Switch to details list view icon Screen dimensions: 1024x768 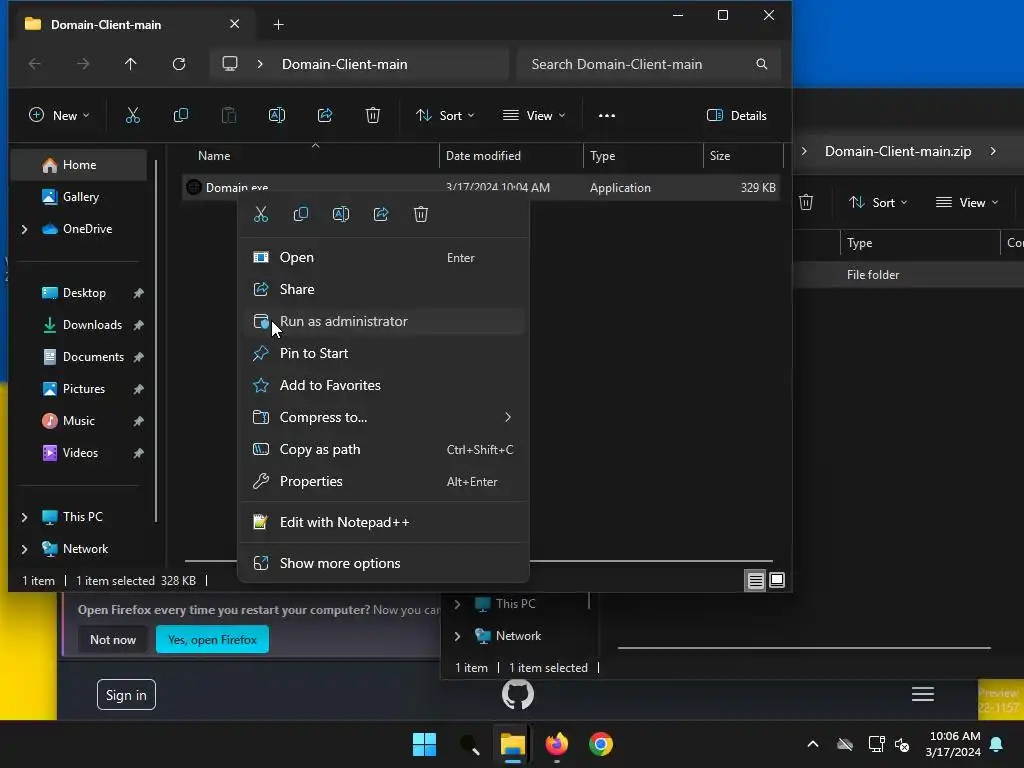pos(756,580)
